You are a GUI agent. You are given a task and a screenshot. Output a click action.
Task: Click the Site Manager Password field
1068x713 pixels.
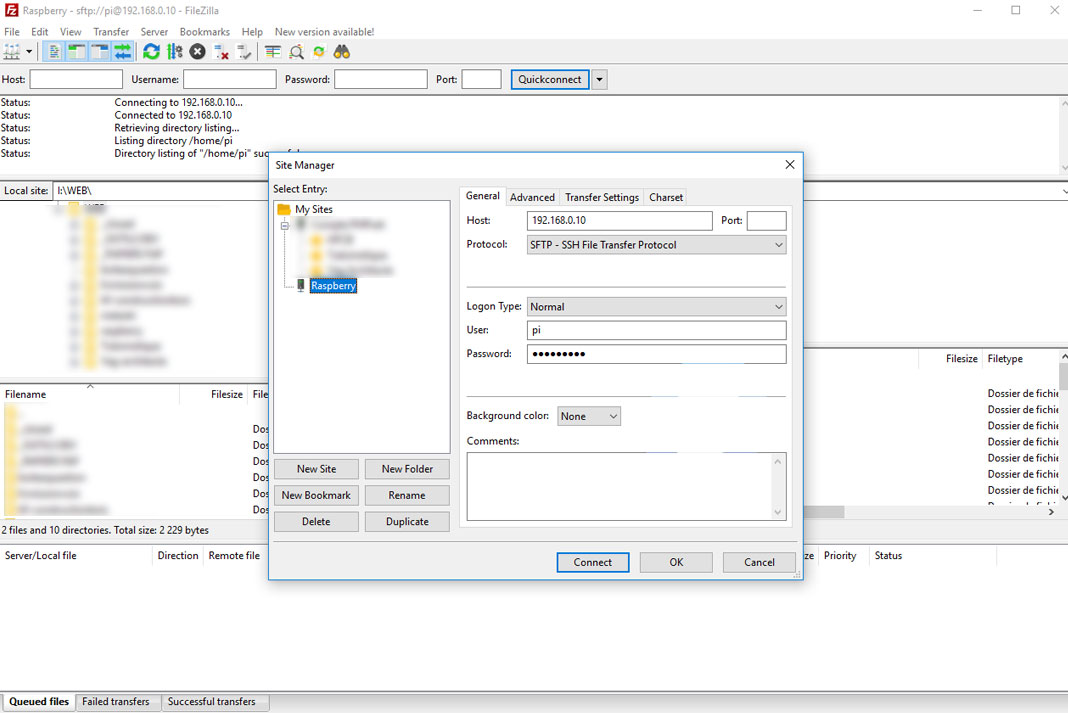pyautogui.click(x=657, y=353)
